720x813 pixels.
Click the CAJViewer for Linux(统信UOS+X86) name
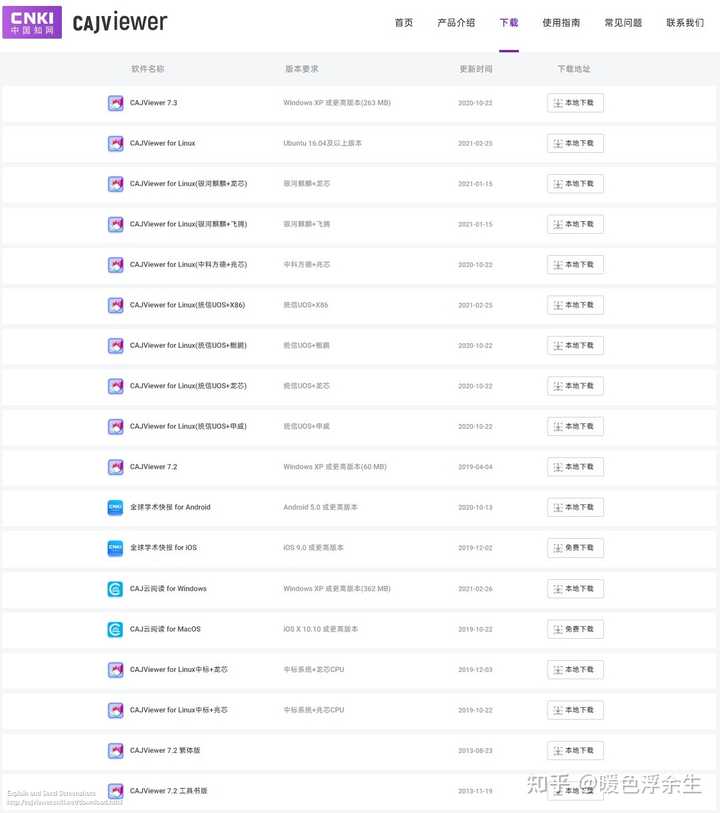click(x=187, y=305)
